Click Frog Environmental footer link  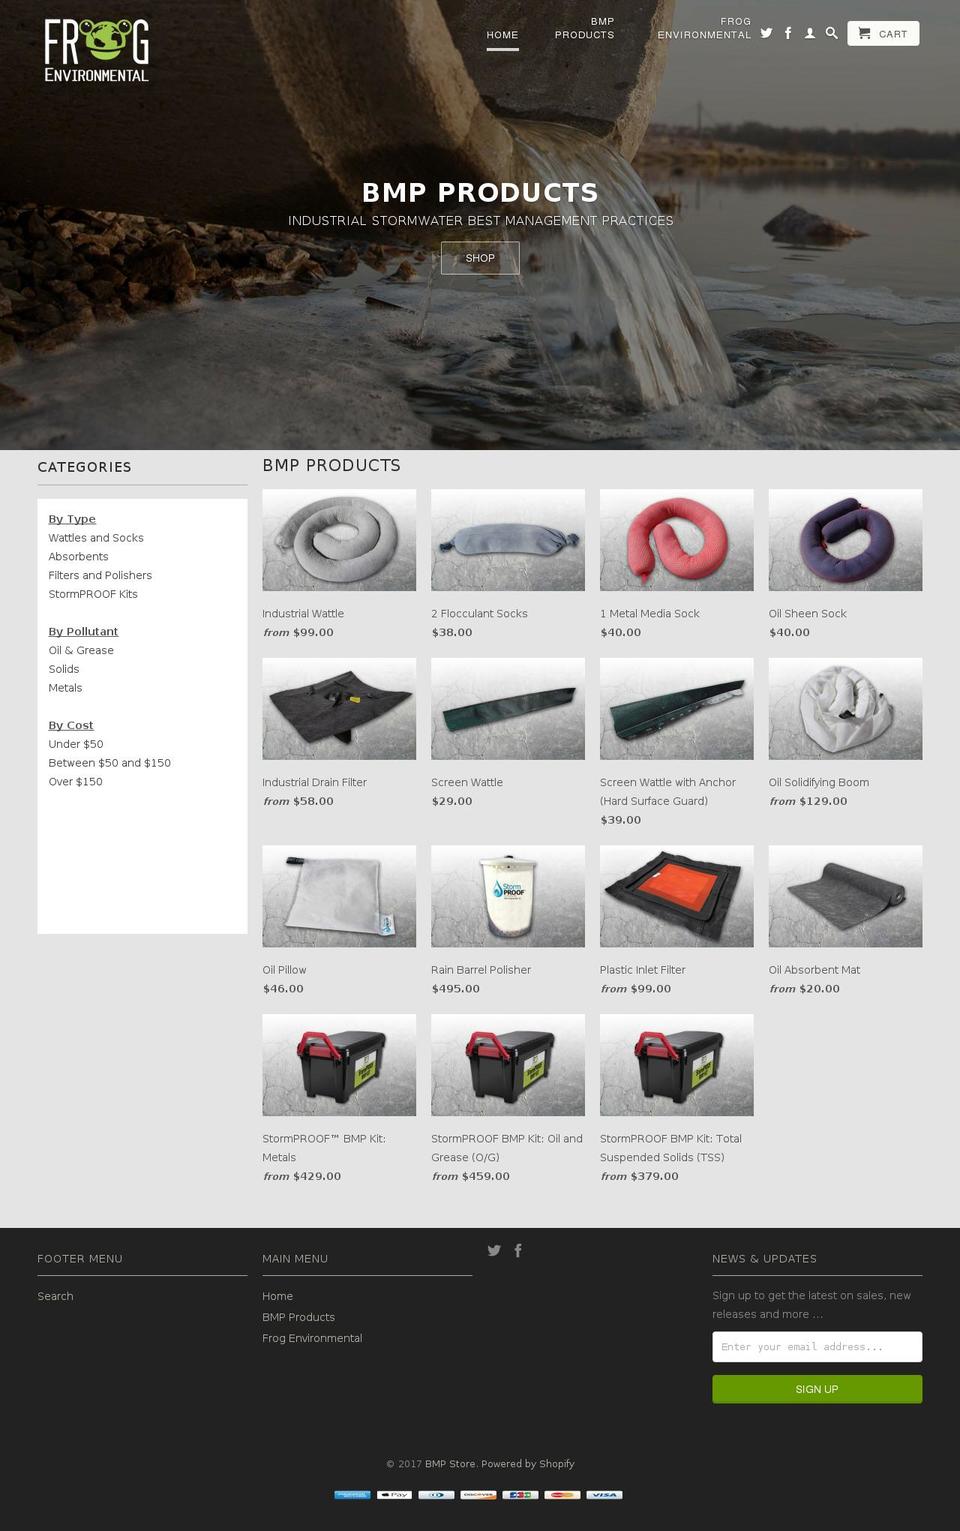coord(312,1338)
